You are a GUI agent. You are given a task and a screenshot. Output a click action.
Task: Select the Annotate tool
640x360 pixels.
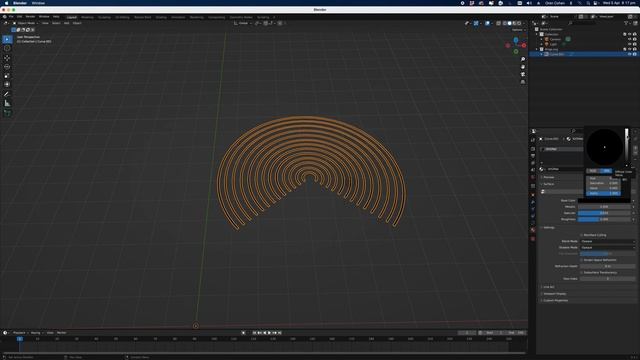pyautogui.click(x=7, y=94)
